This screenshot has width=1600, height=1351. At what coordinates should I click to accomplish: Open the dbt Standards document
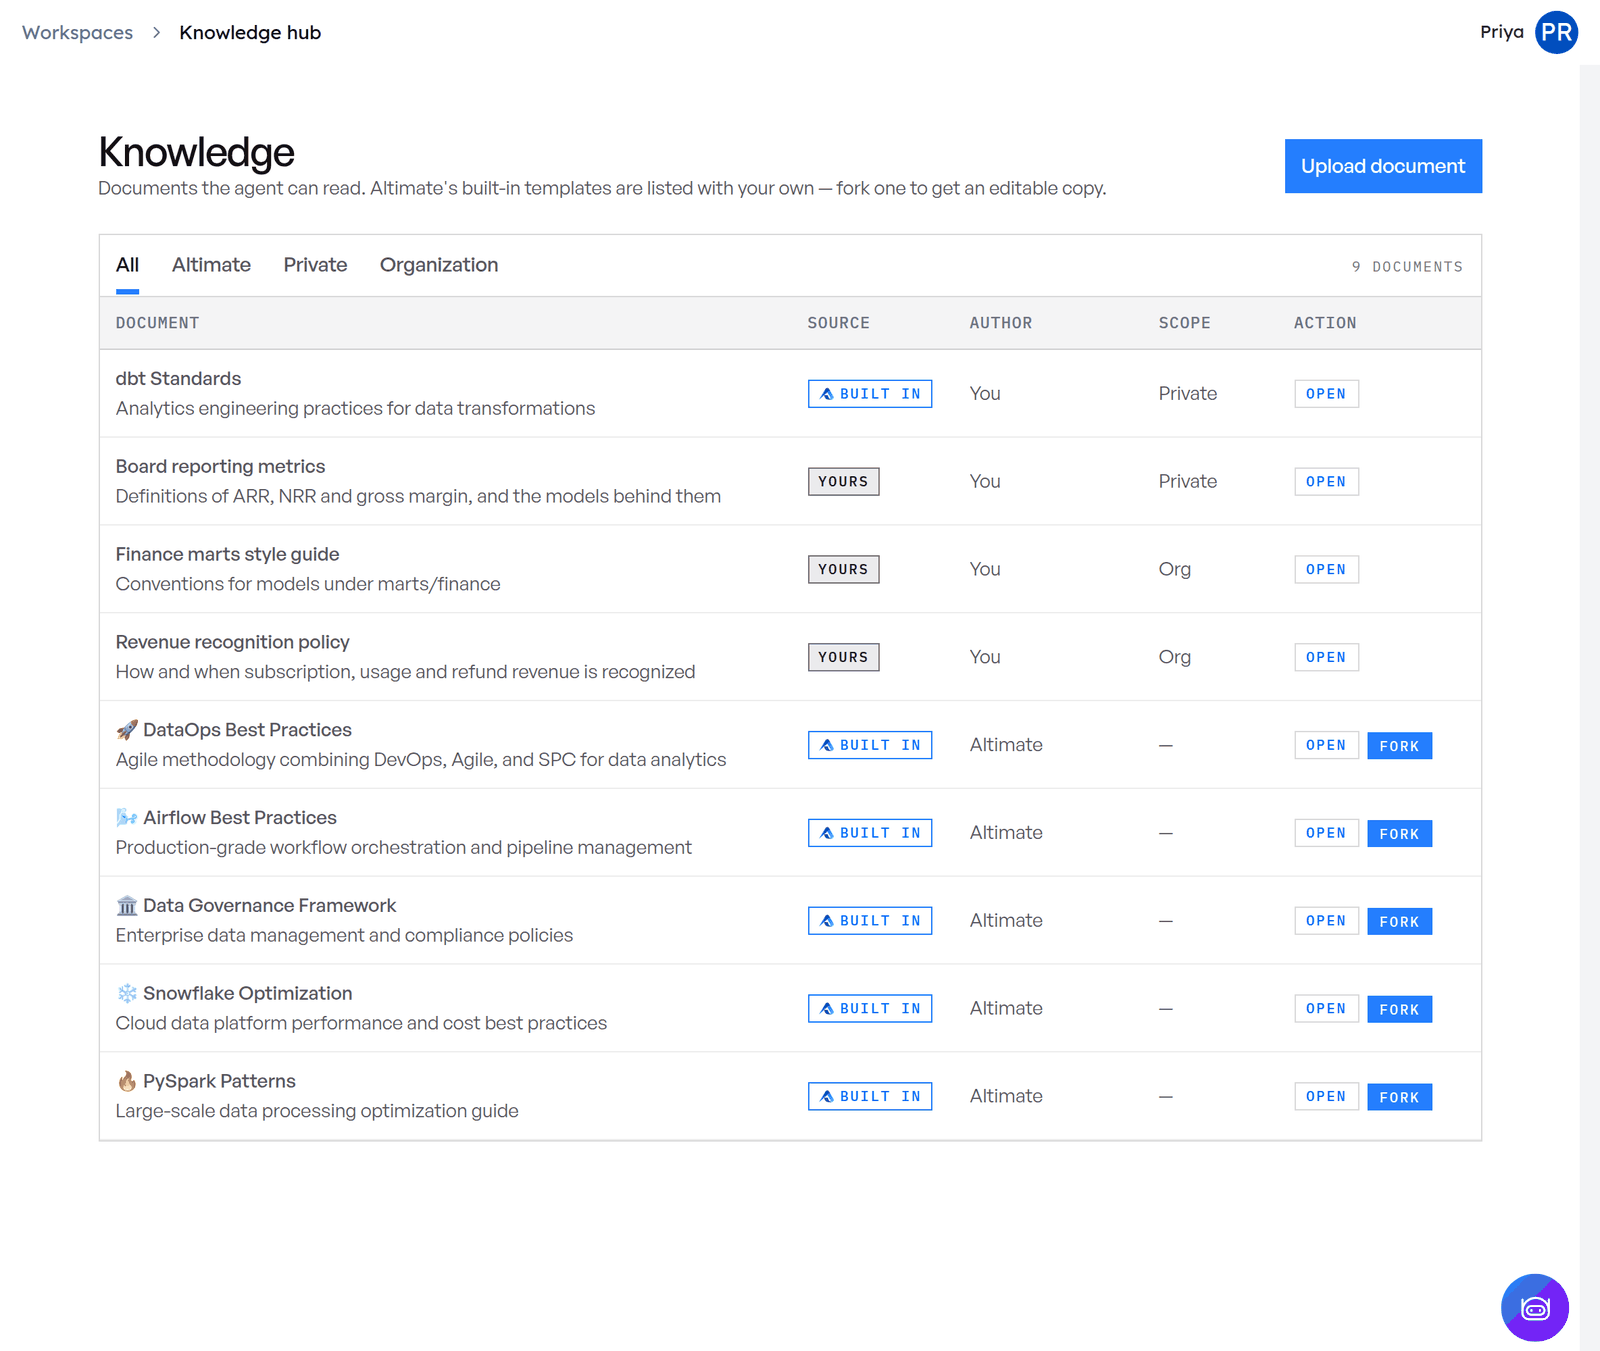(1326, 394)
